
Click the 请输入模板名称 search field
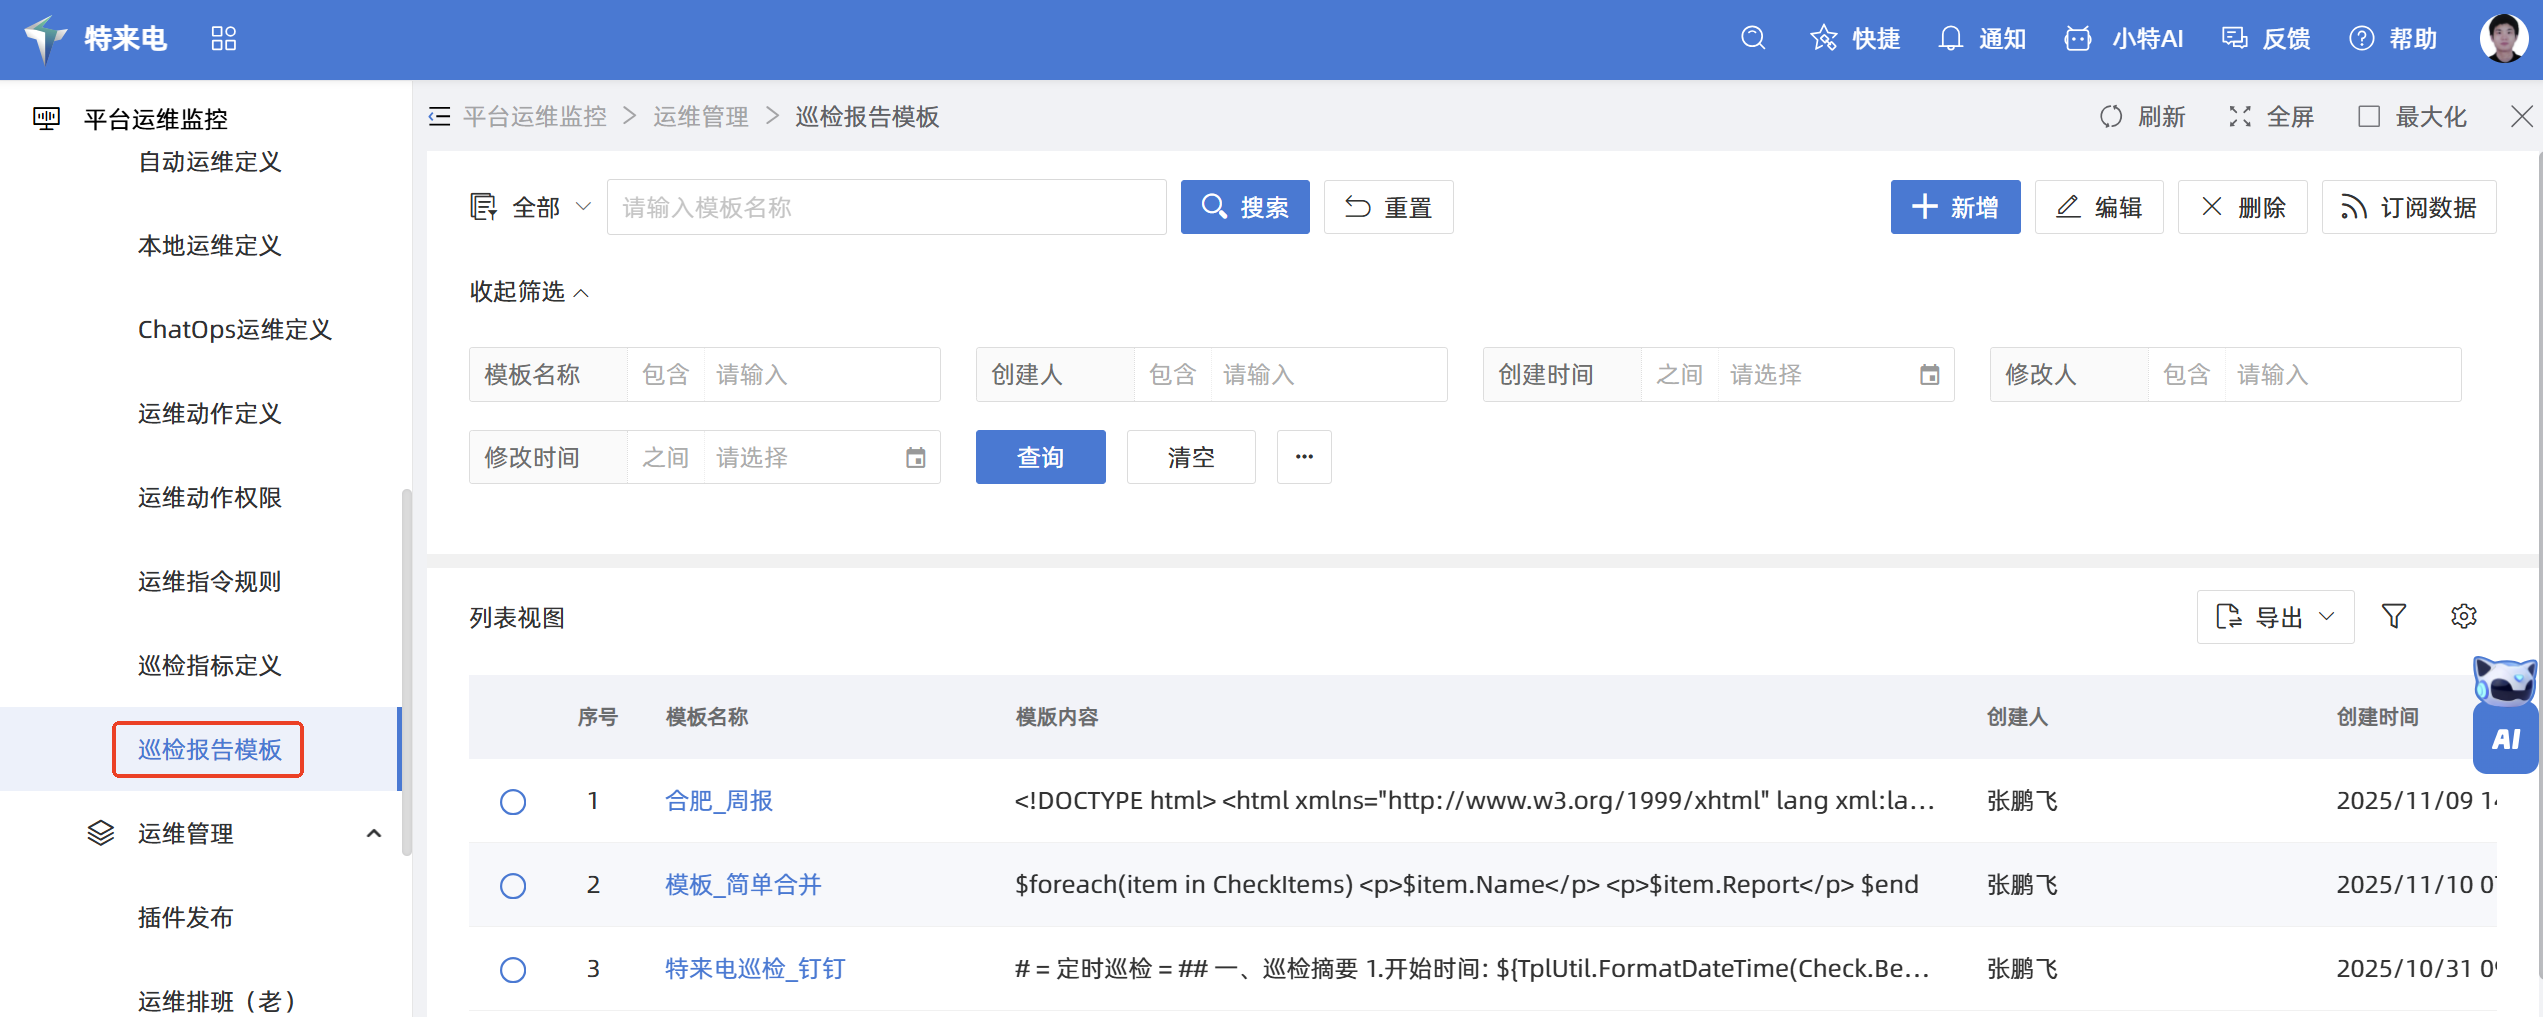(x=886, y=208)
